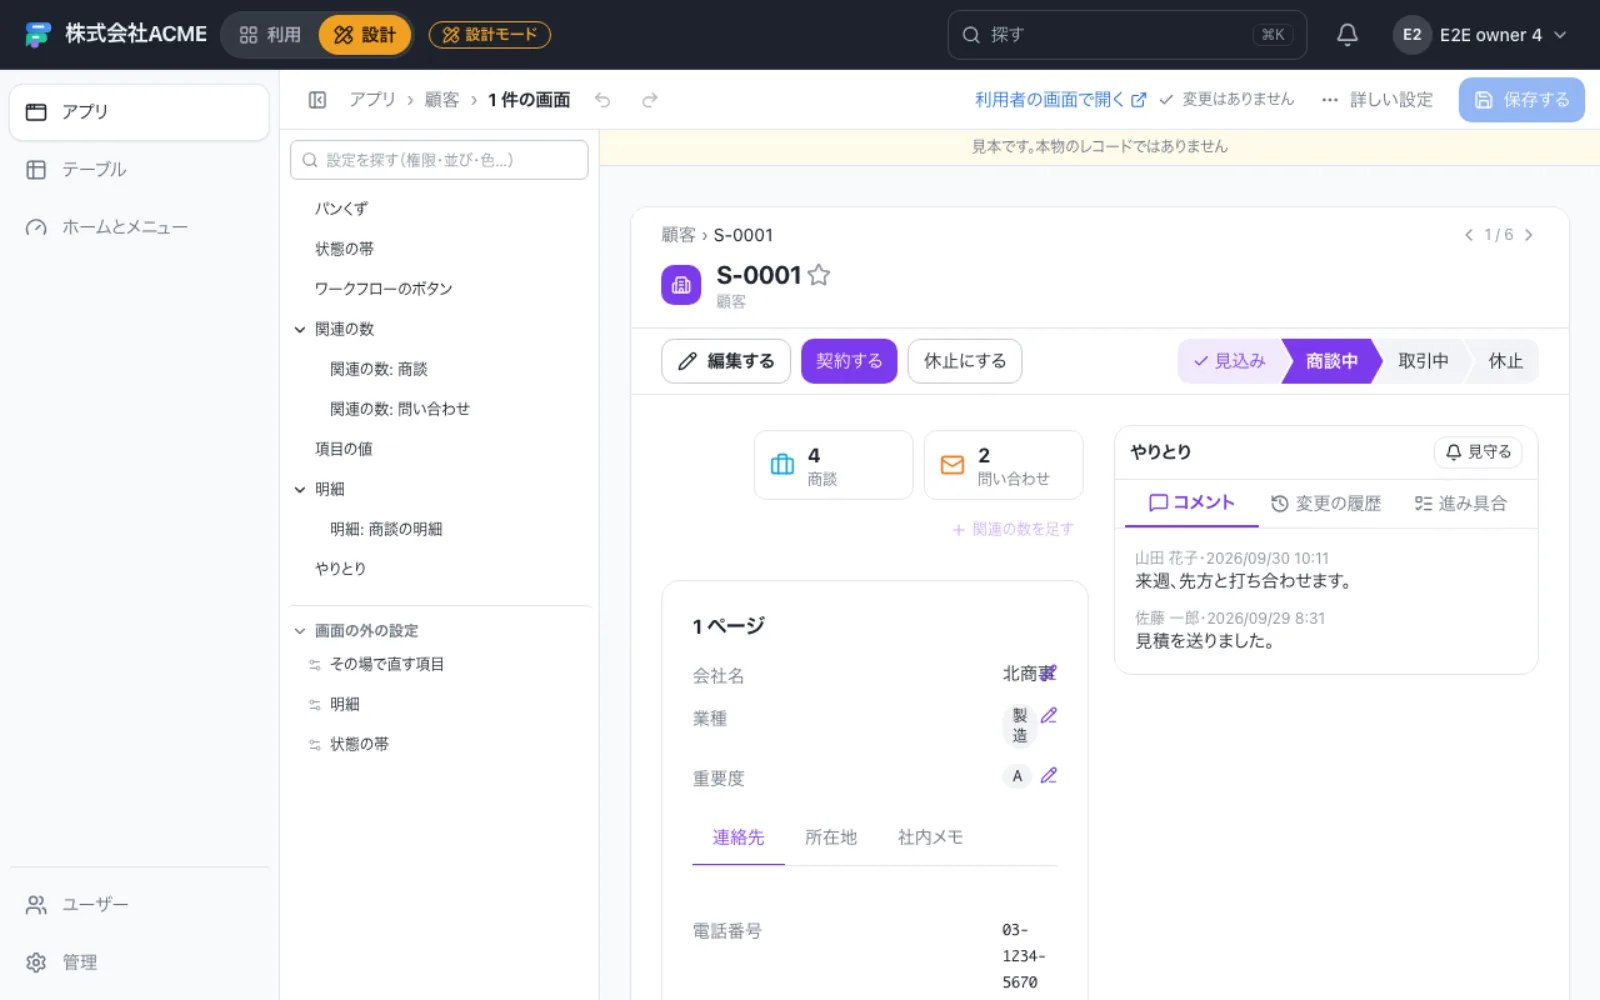This screenshot has height=1000, width=1600.
Task: Collapse the 関連の数 tree section
Action: click(300, 329)
